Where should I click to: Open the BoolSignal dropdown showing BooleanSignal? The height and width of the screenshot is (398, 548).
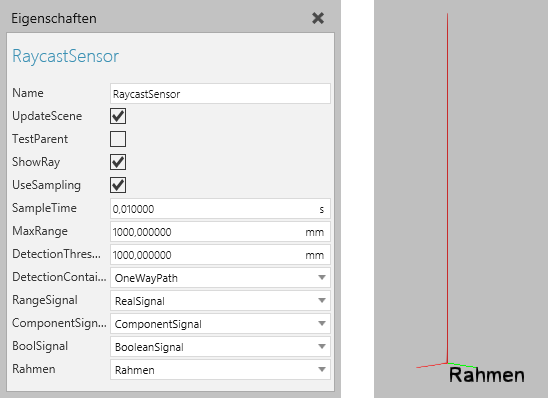point(220,347)
